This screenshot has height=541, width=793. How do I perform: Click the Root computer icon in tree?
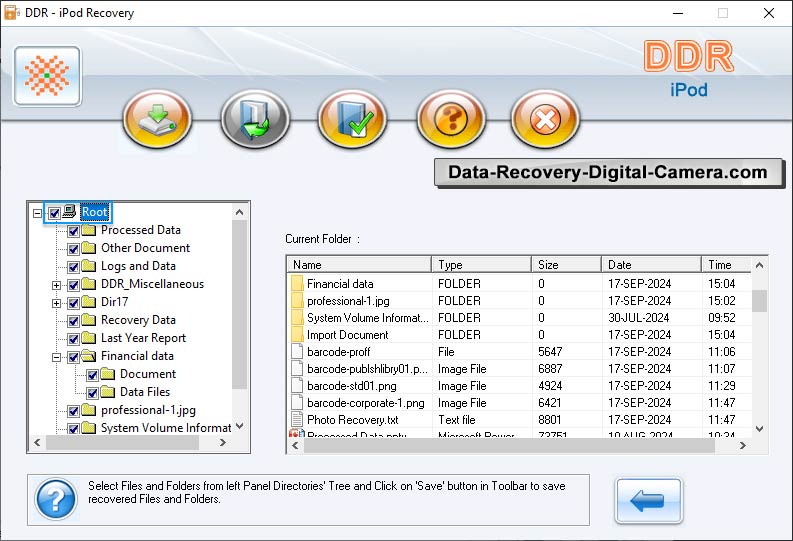click(x=69, y=211)
